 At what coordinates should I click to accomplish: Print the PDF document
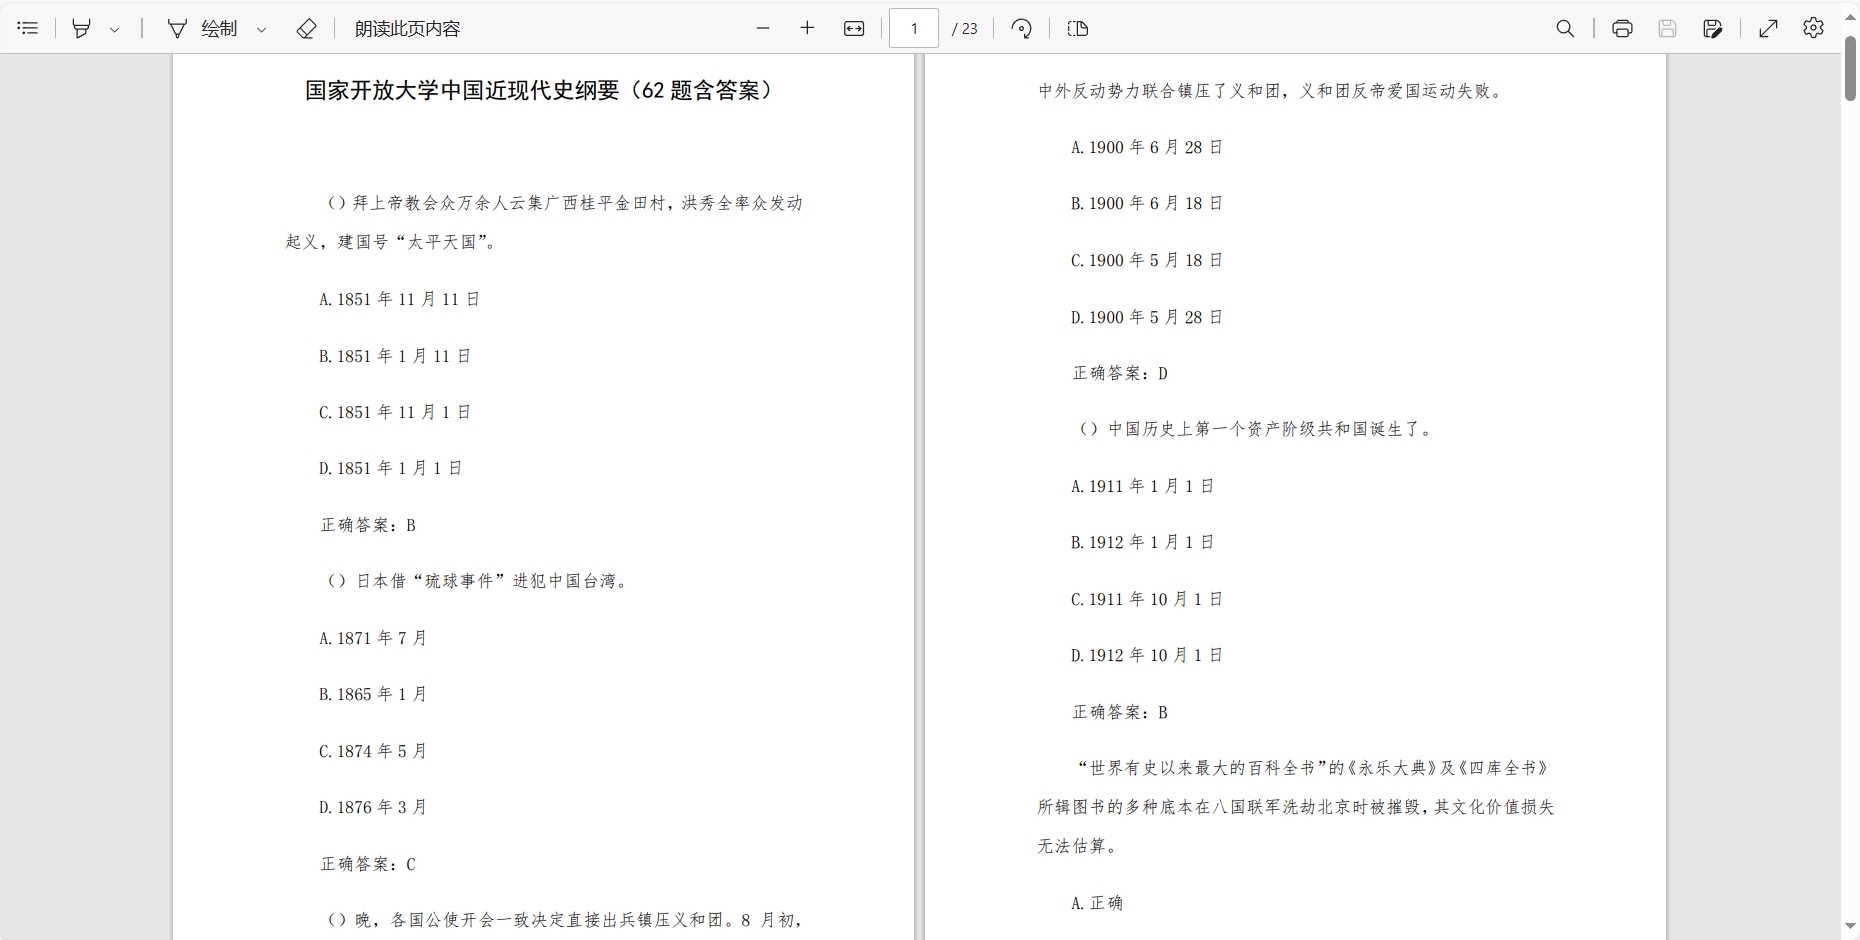1622,28
